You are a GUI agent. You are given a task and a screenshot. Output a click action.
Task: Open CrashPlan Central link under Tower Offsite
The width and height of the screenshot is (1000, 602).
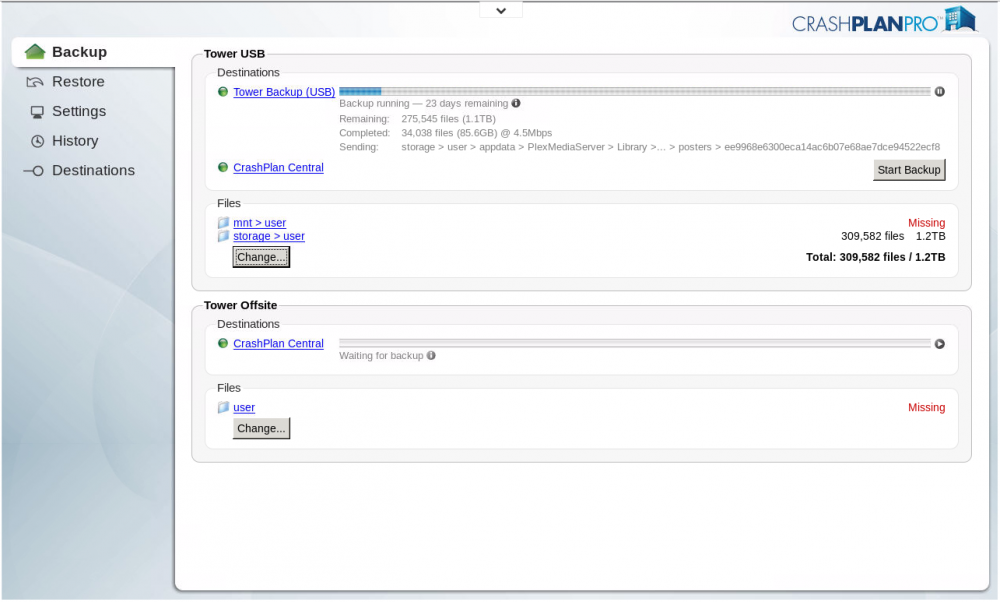pyautogui.click(x=278, y=344)
